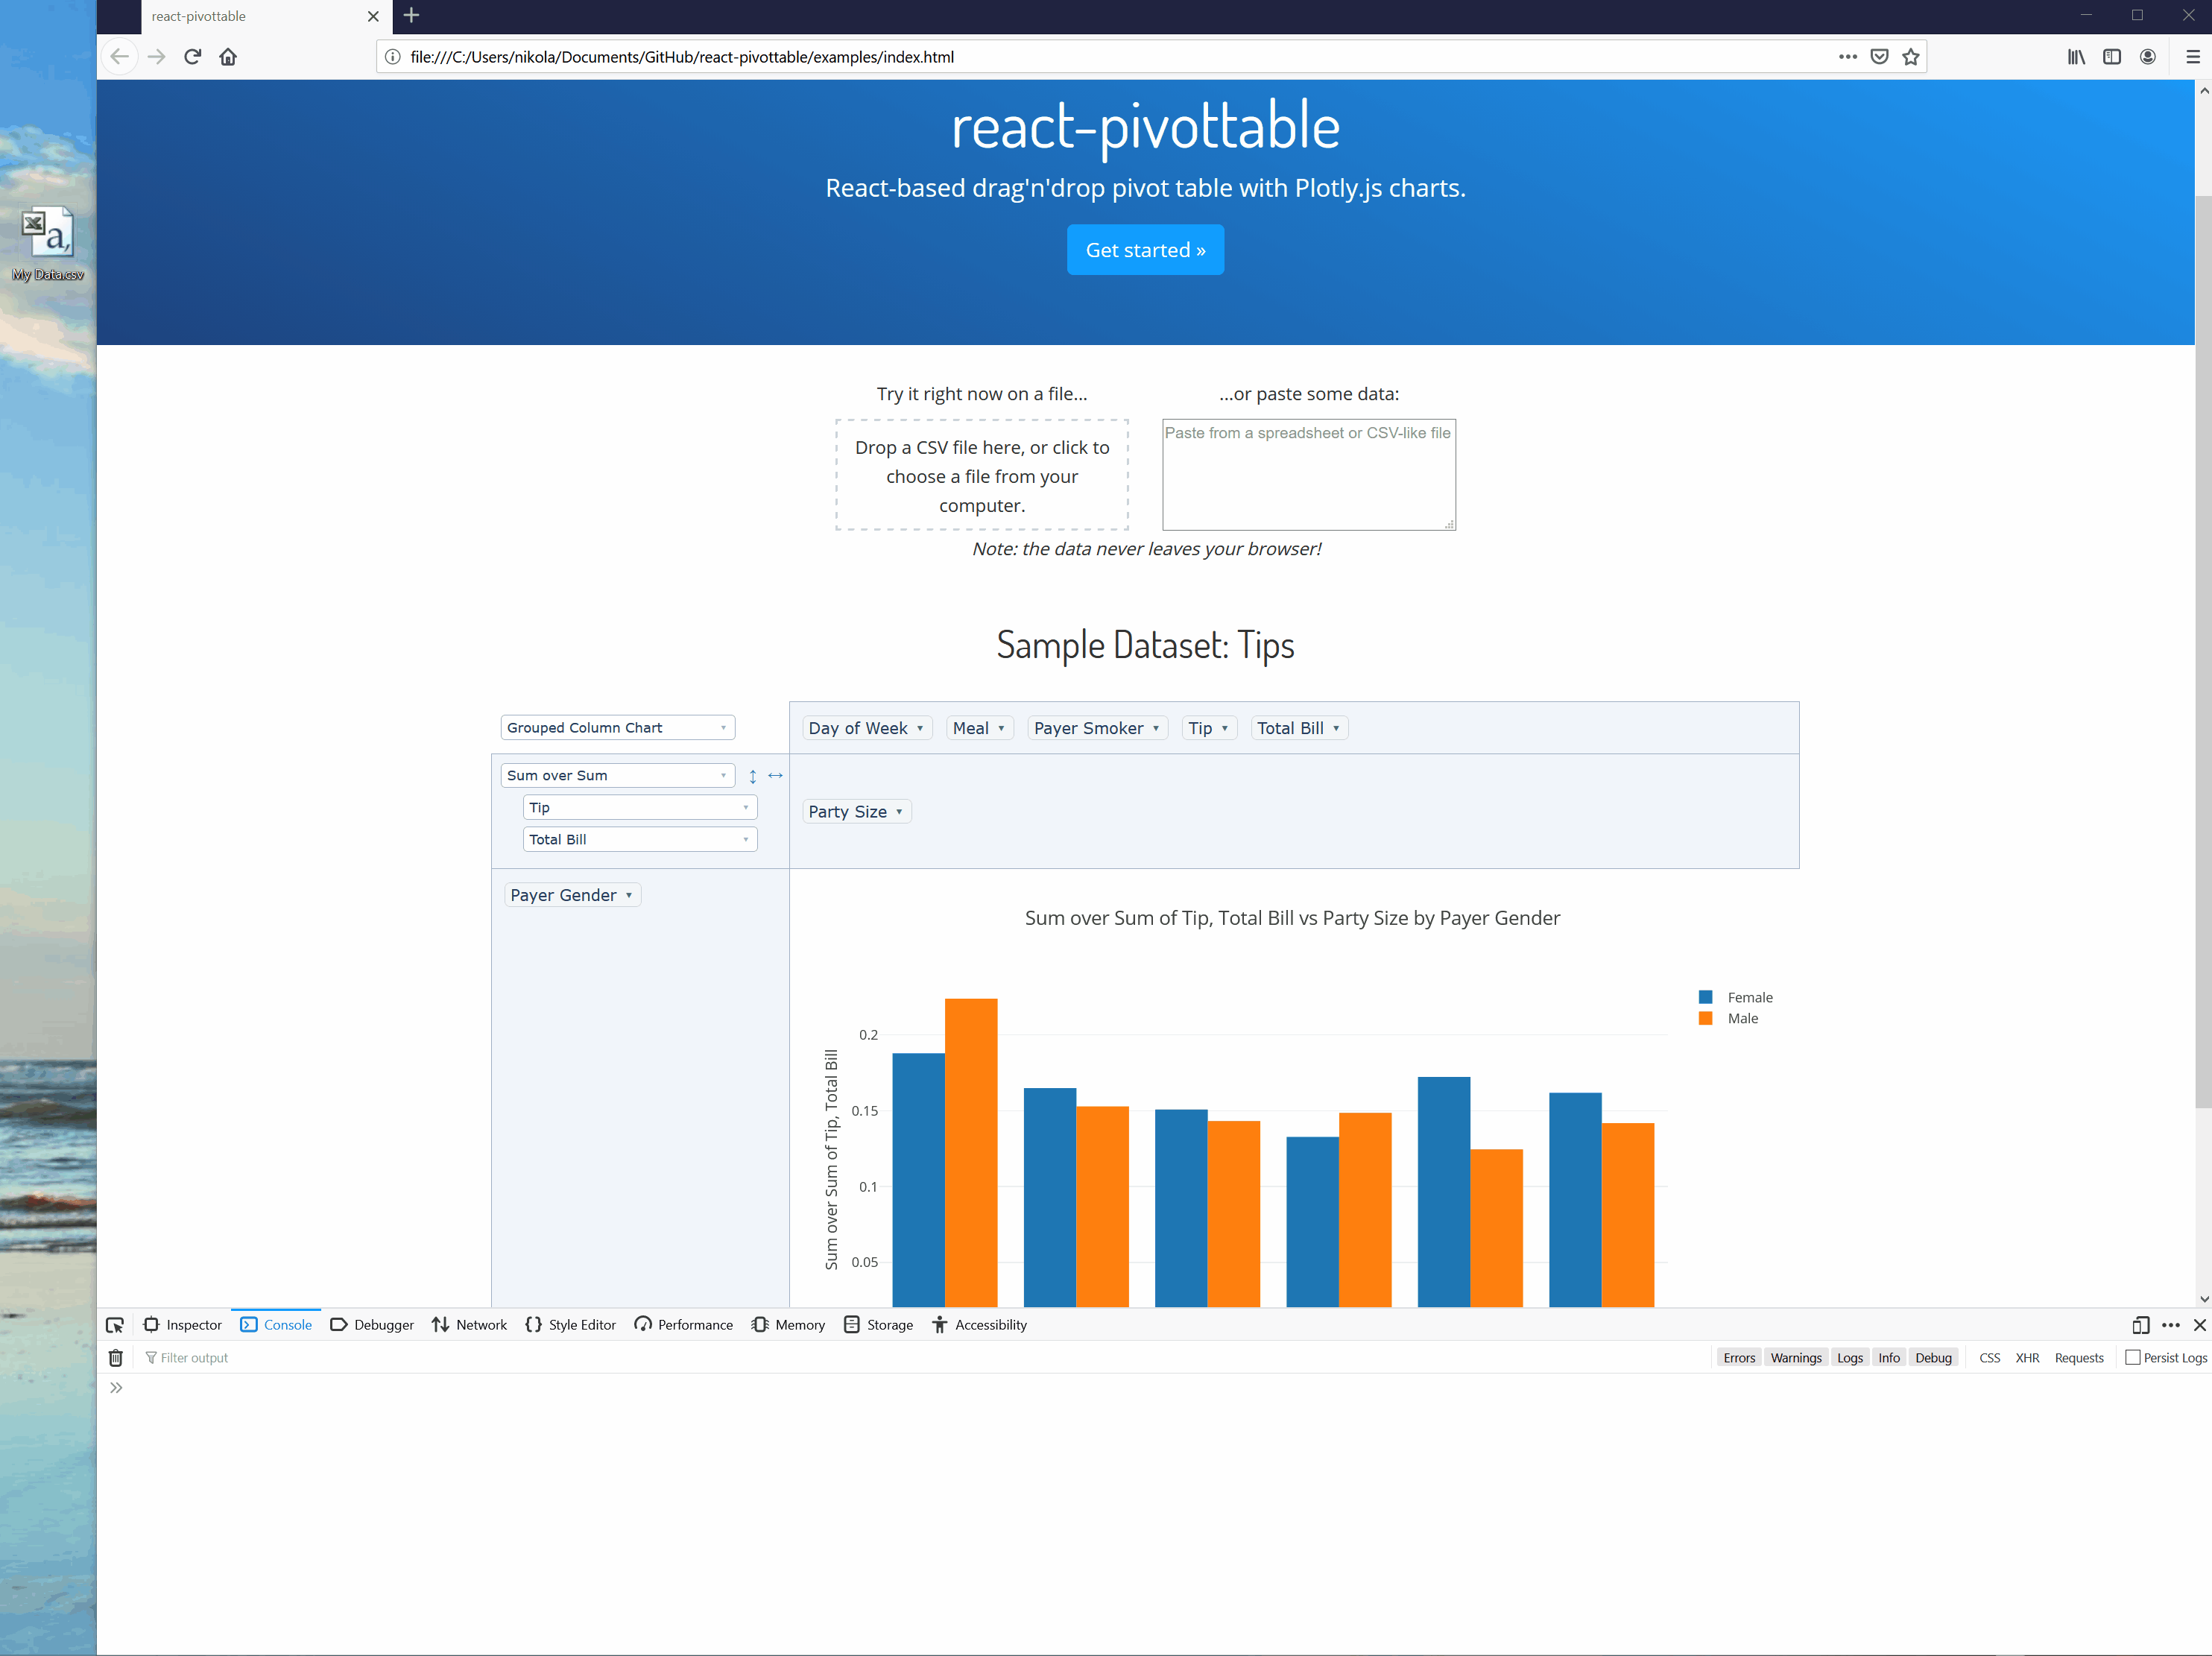Open the Grouped Column Chart renderer dropdown

pyautogui.click(x=617, y=728)
